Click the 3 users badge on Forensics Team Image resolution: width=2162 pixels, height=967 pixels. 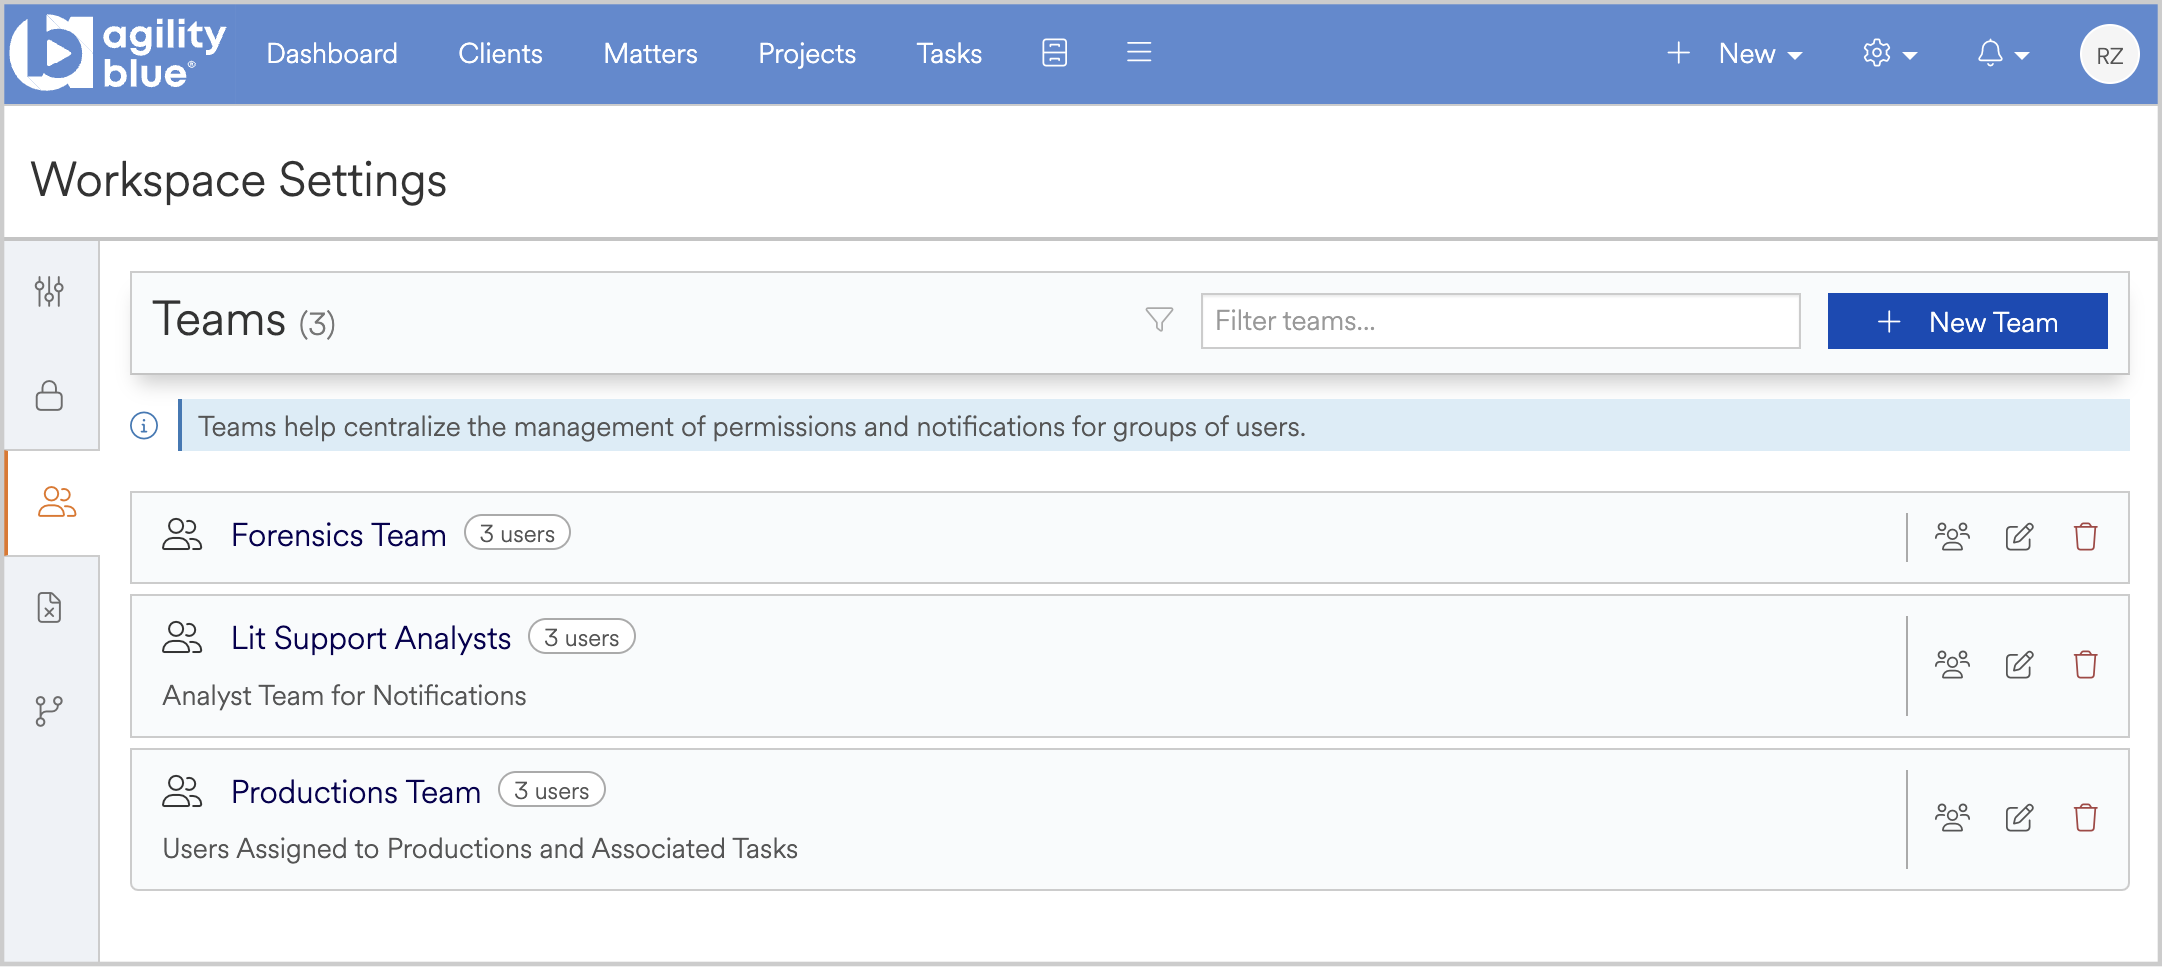tap(517, 533)
